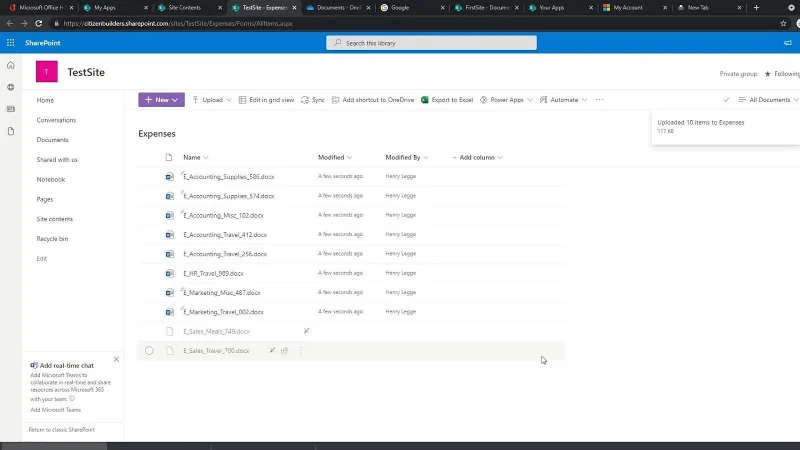The image size is (800, 450).
Task: Bookmark this page with the star
Action: pyautogui.click(x=783, y=23)
